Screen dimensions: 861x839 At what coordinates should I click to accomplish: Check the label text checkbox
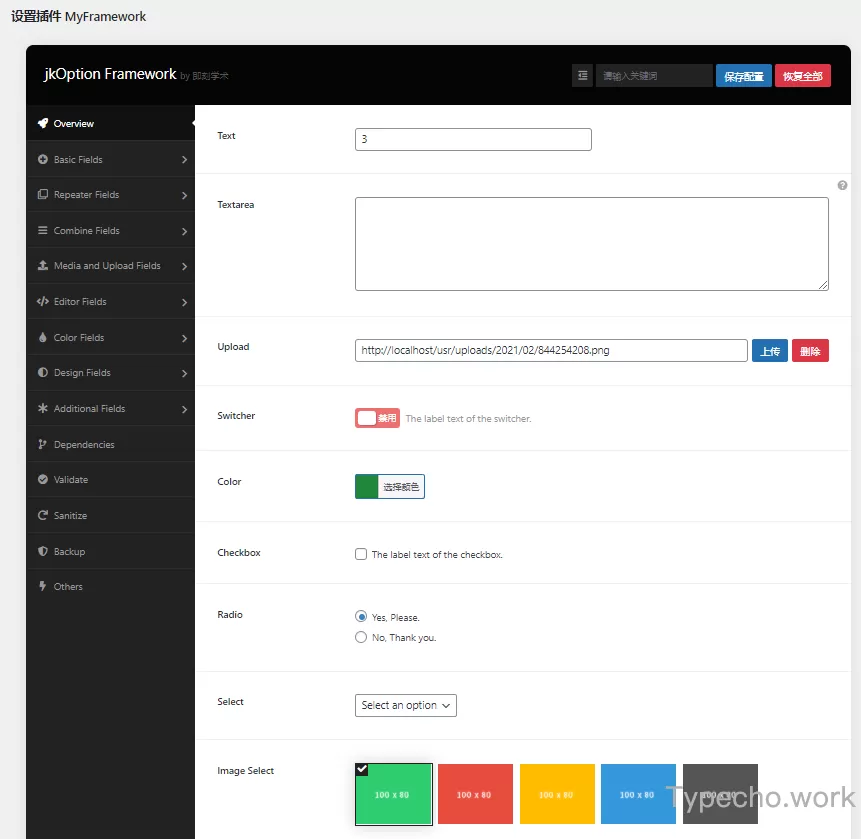pos(361,554)
